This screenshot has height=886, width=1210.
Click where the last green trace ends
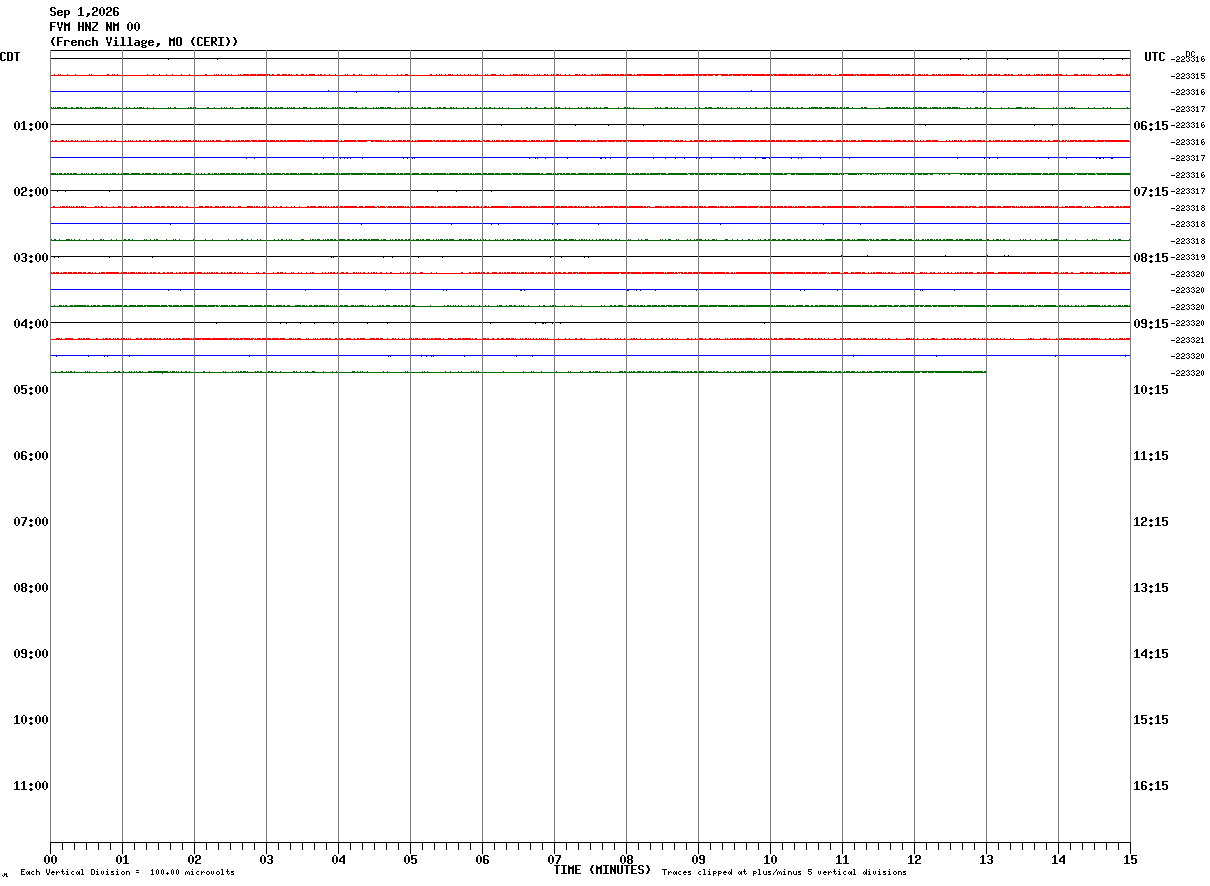985,372
